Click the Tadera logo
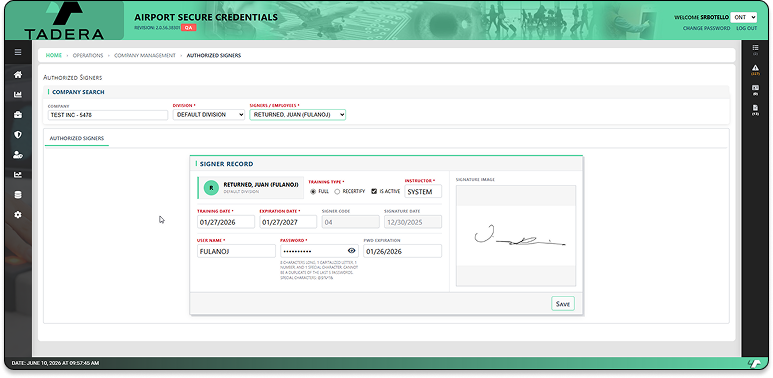Viewport: 773px width, 378px height. tap(64, 21)
